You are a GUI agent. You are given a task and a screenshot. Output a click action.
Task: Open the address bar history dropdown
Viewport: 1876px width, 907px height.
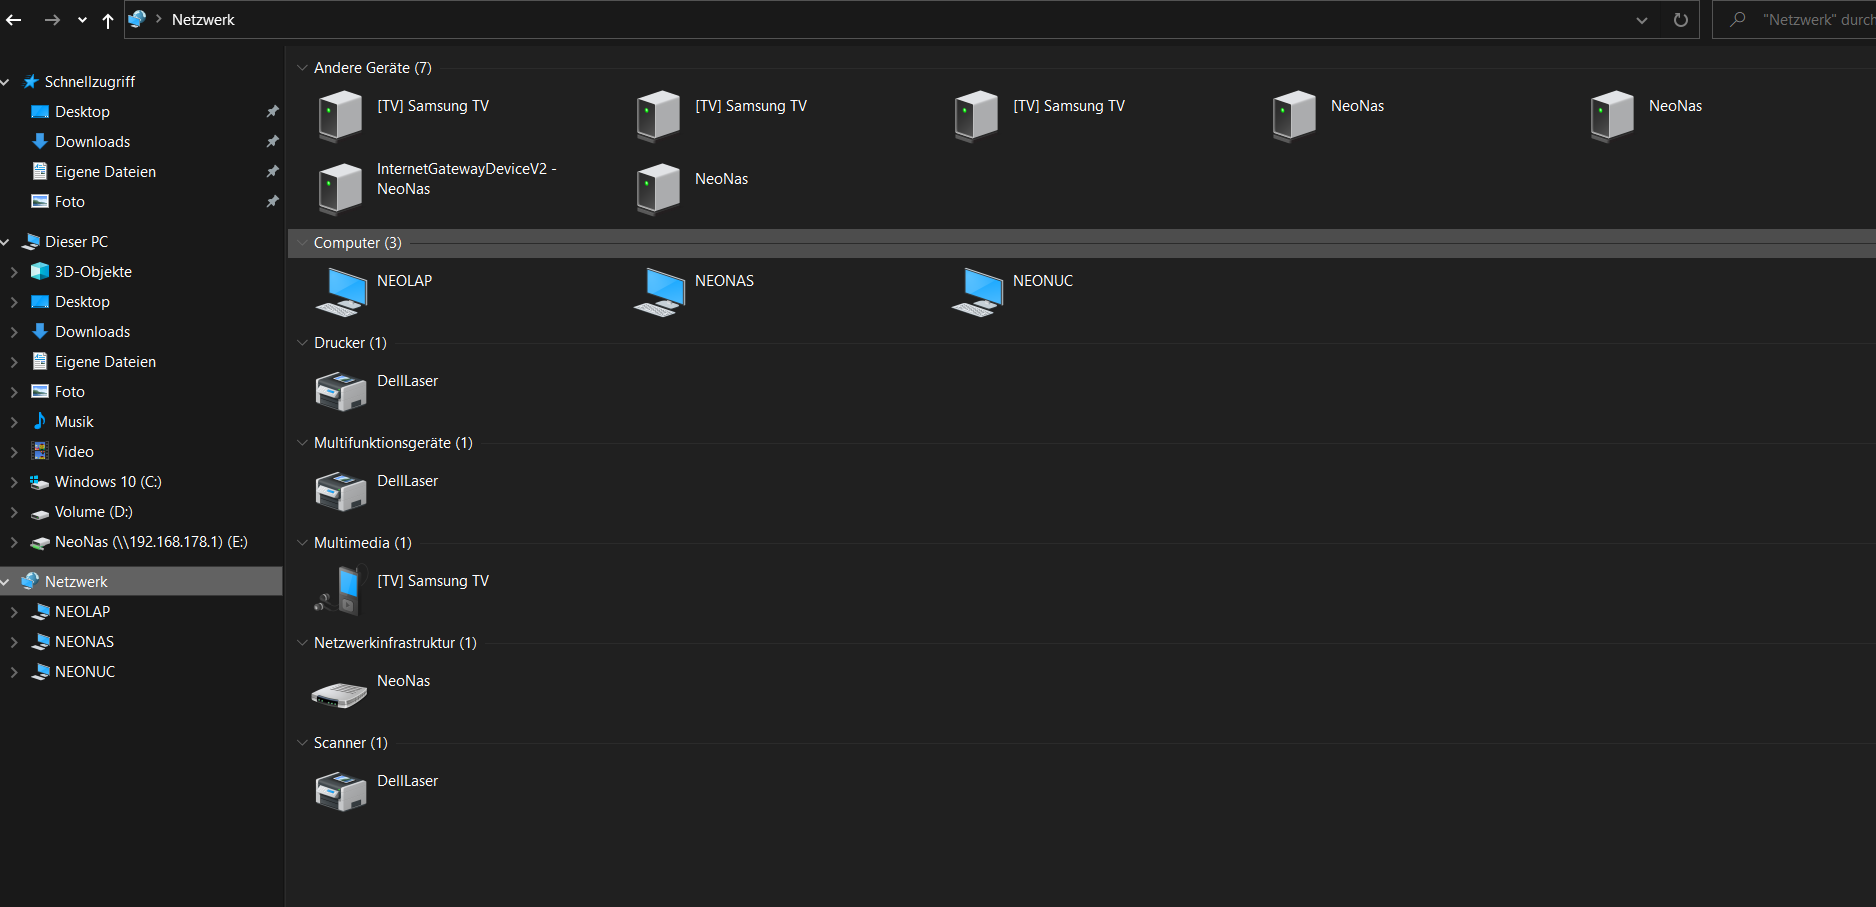pyautogui.click(x=1642, y=20)
